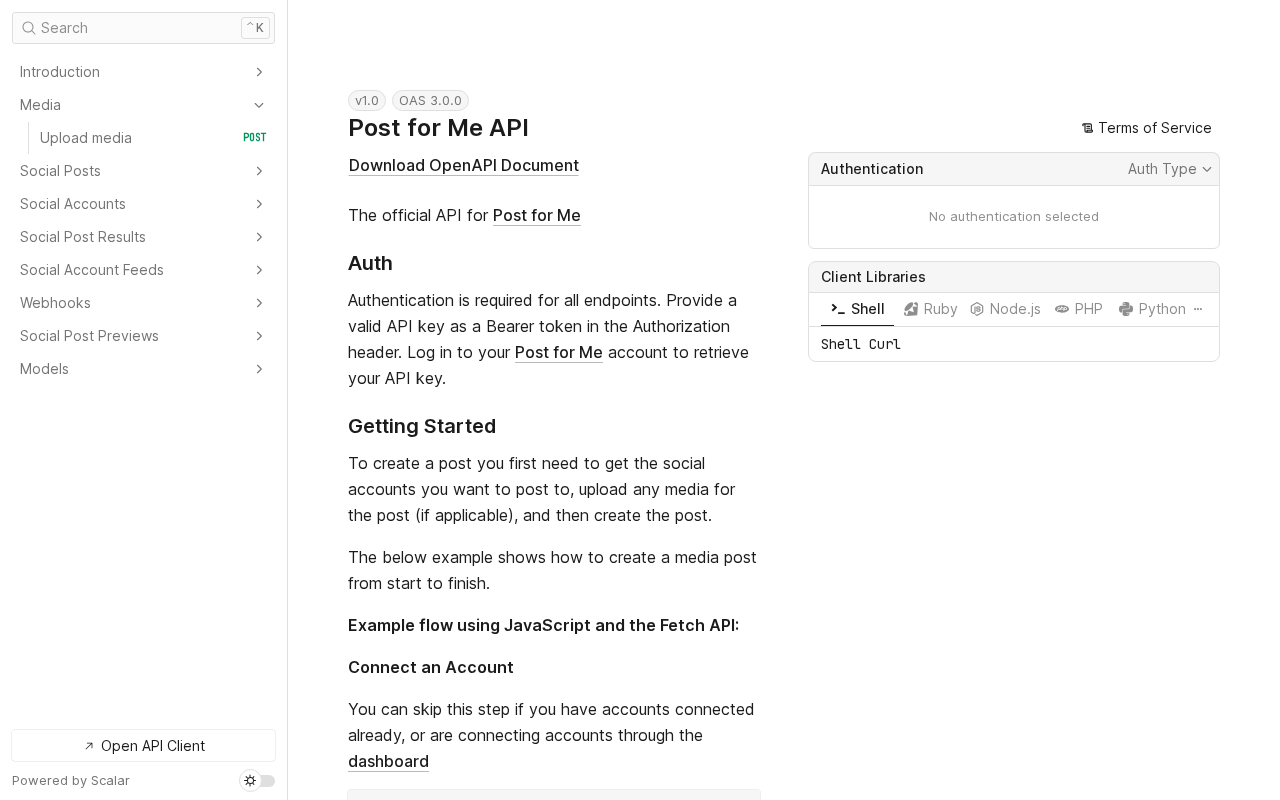Click the search magnifier icon

(x=28, y=28)
